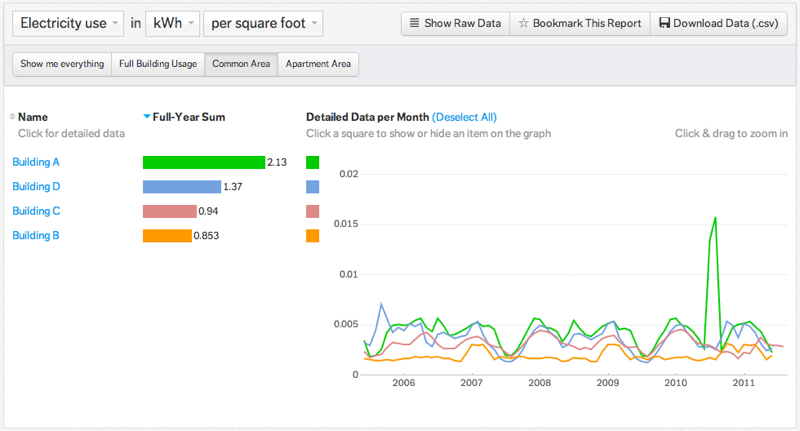This screenshot has width=800, height=431.
Task: Click the Show Raw Data list icon
Action: pos(415,23)
